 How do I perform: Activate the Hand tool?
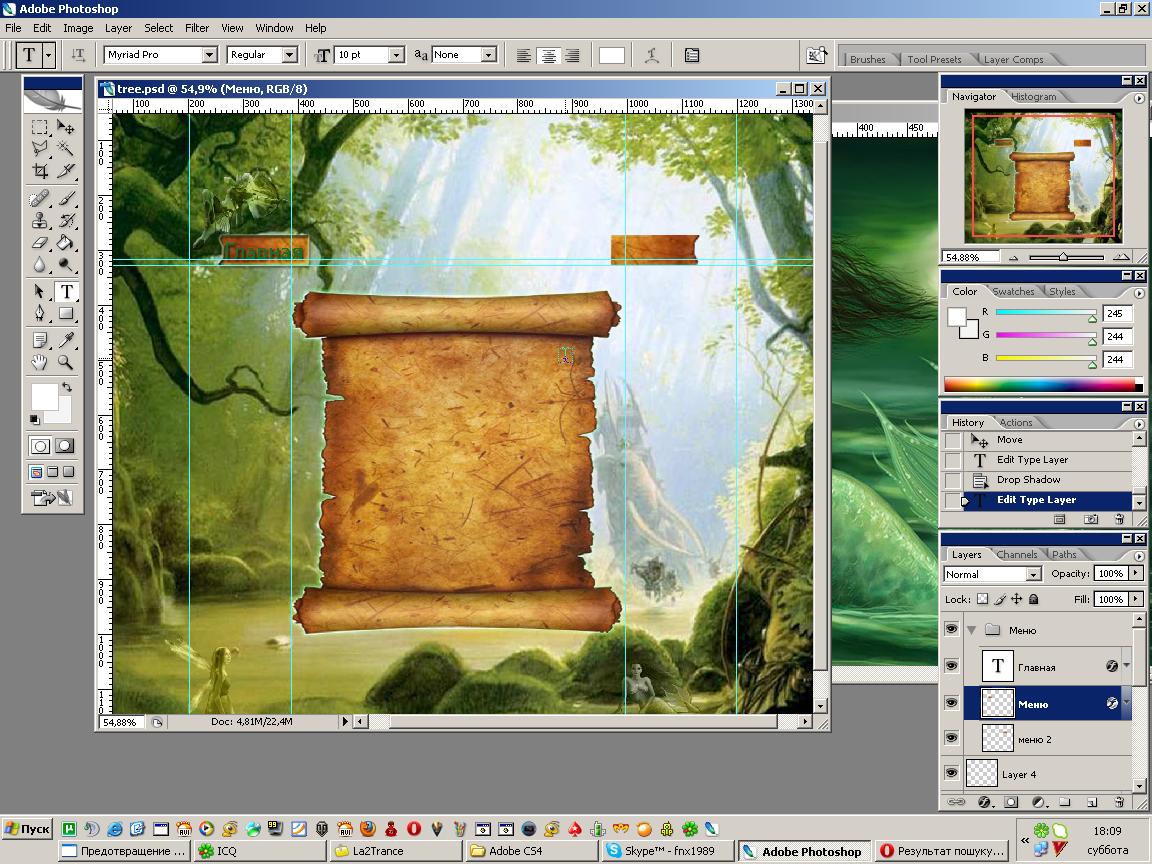(x=40, y=362)
